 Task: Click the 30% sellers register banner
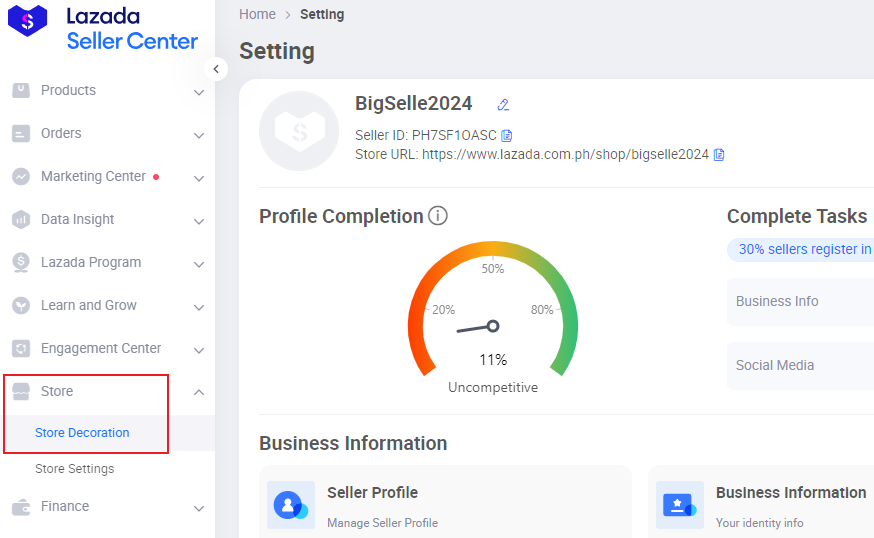(800, 249)
